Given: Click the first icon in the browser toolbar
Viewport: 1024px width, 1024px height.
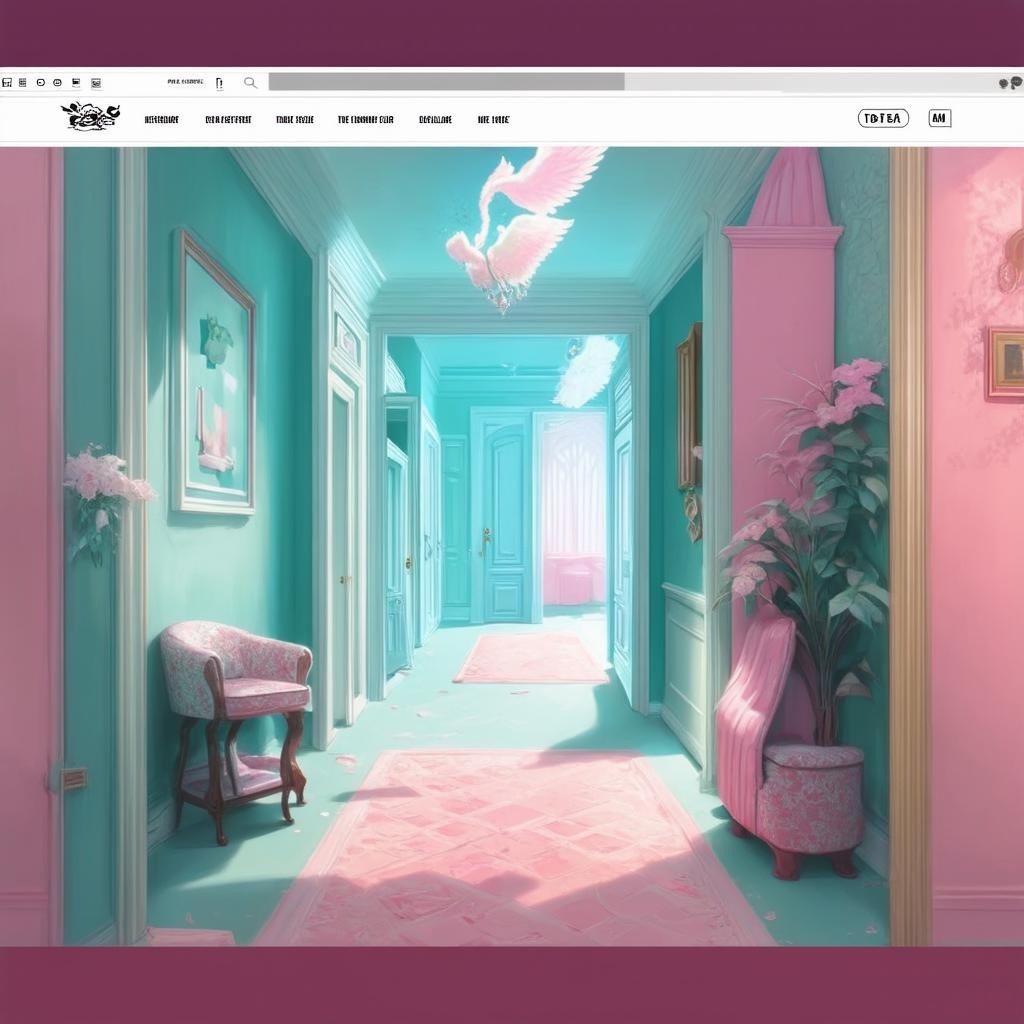Looking at the screenshot, I should pos(7,83).
